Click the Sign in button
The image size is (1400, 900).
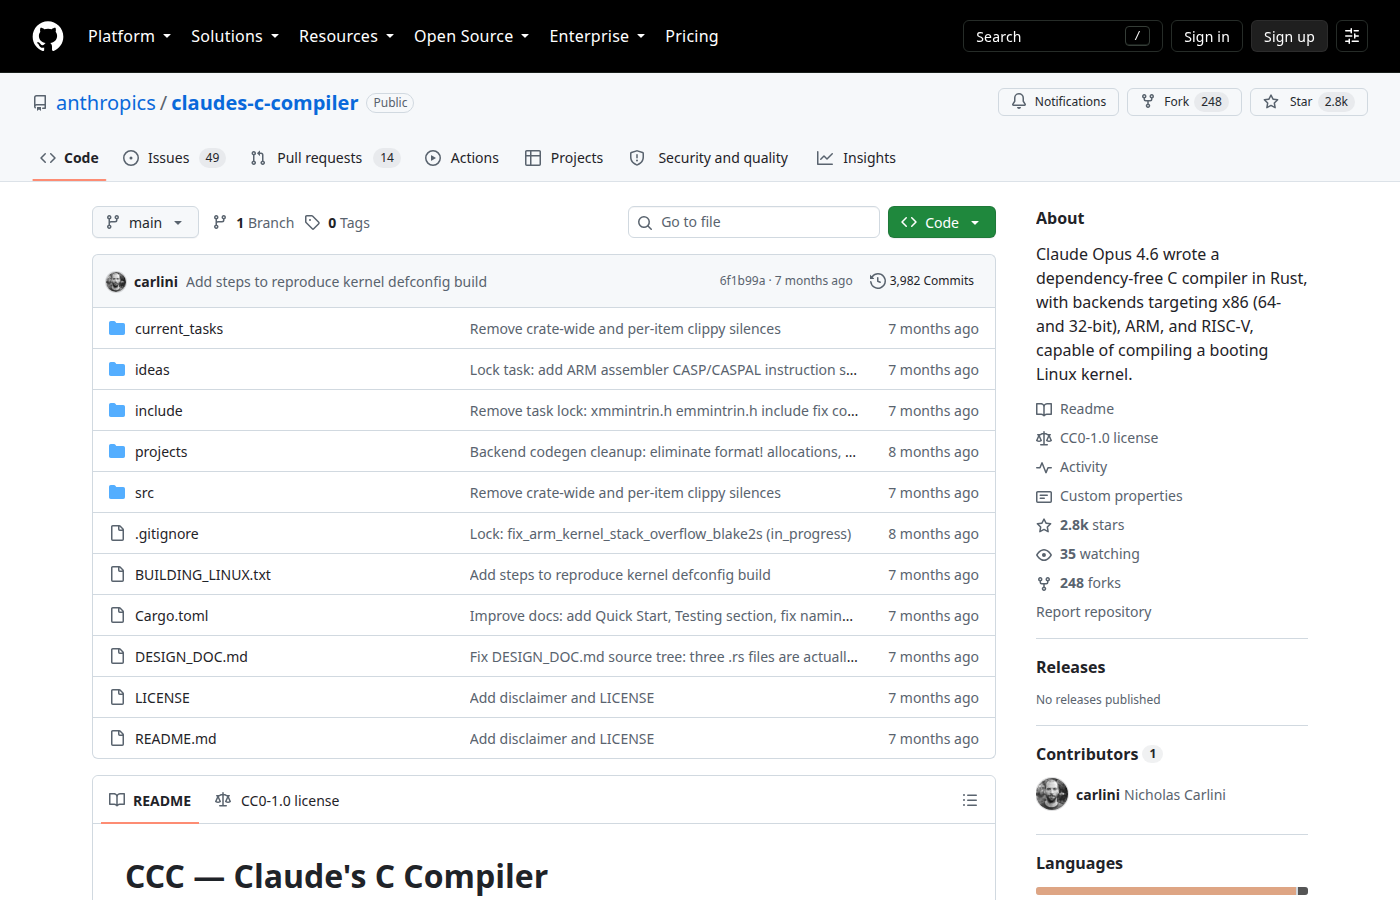[1207, 36]
